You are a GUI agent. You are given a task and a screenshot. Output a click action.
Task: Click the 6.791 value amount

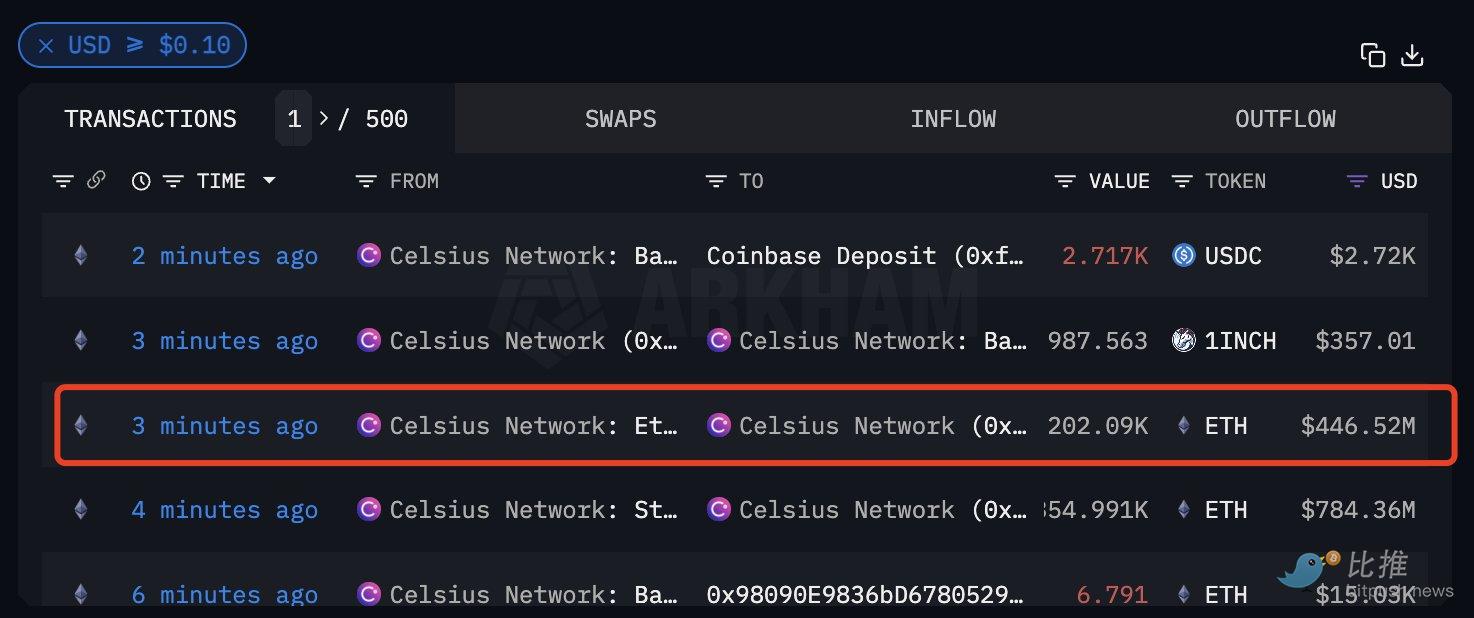(x=1112, y=594)
